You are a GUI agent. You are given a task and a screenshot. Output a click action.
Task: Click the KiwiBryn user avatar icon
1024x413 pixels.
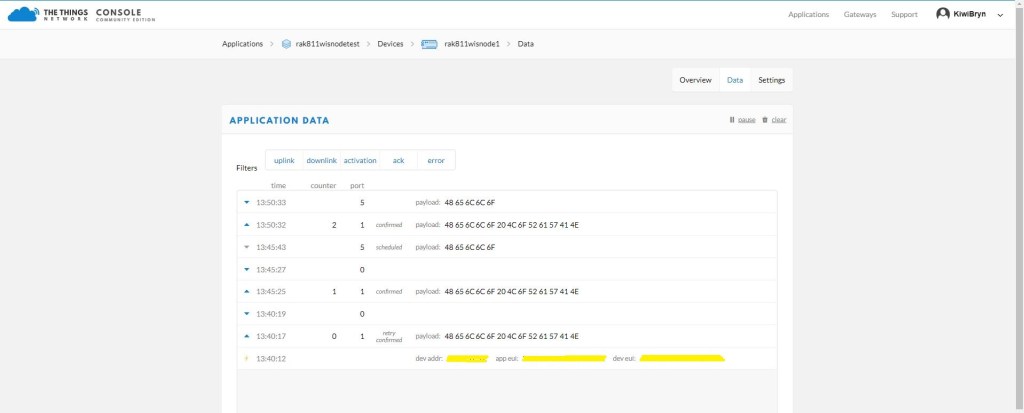(942, 14)
